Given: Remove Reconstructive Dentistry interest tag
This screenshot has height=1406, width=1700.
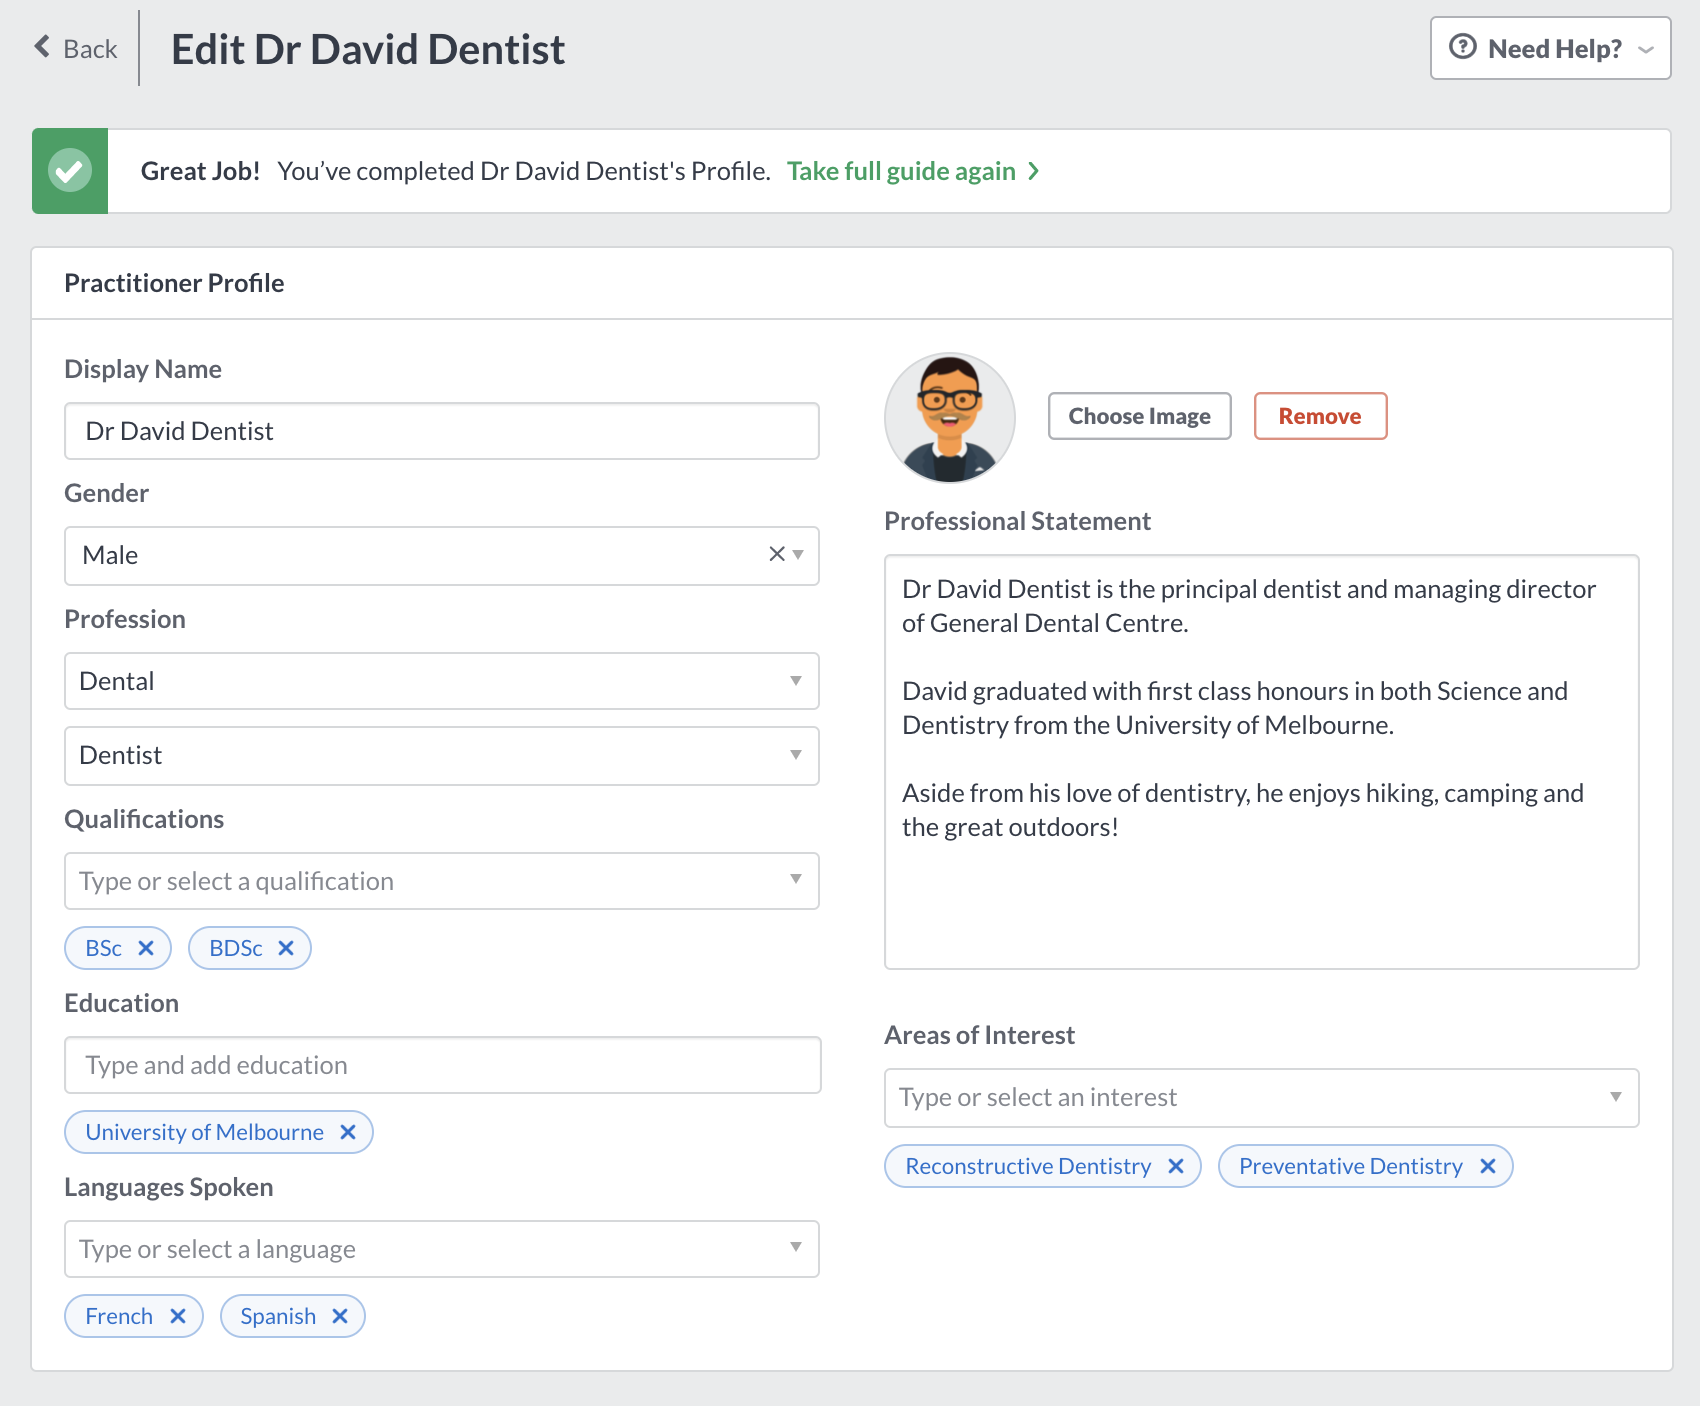Looking at the screenshot, I should tap(1176, 1166).
